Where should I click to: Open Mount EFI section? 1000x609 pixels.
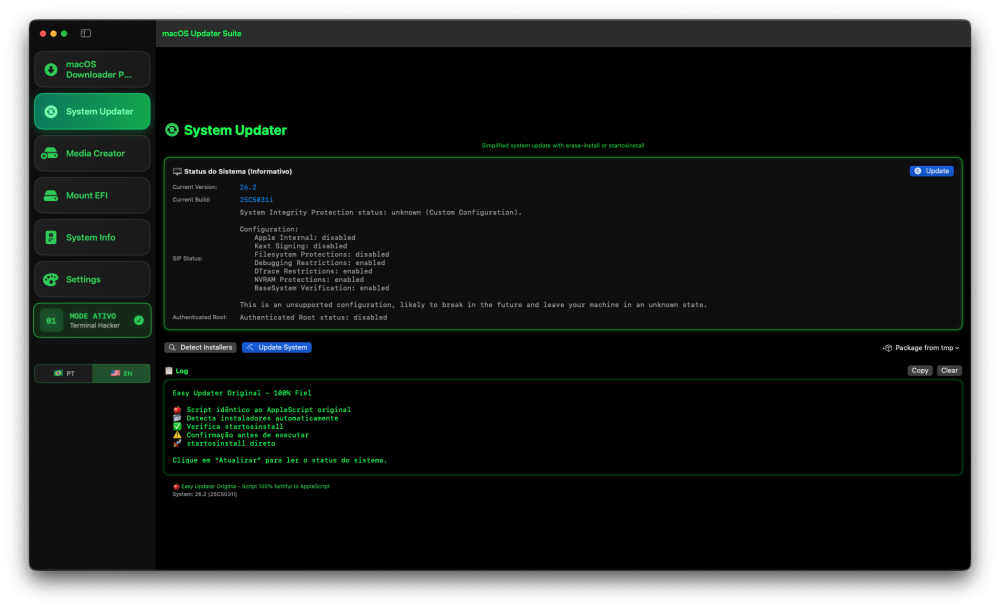point(92,196)
